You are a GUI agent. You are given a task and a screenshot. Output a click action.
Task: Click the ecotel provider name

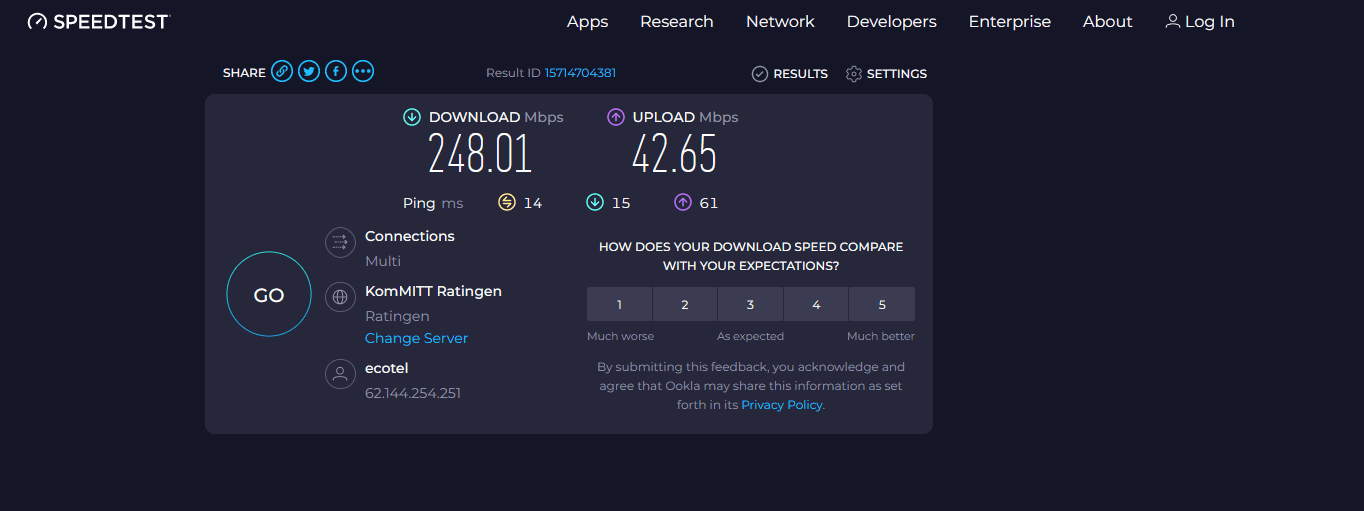[387, 368]
